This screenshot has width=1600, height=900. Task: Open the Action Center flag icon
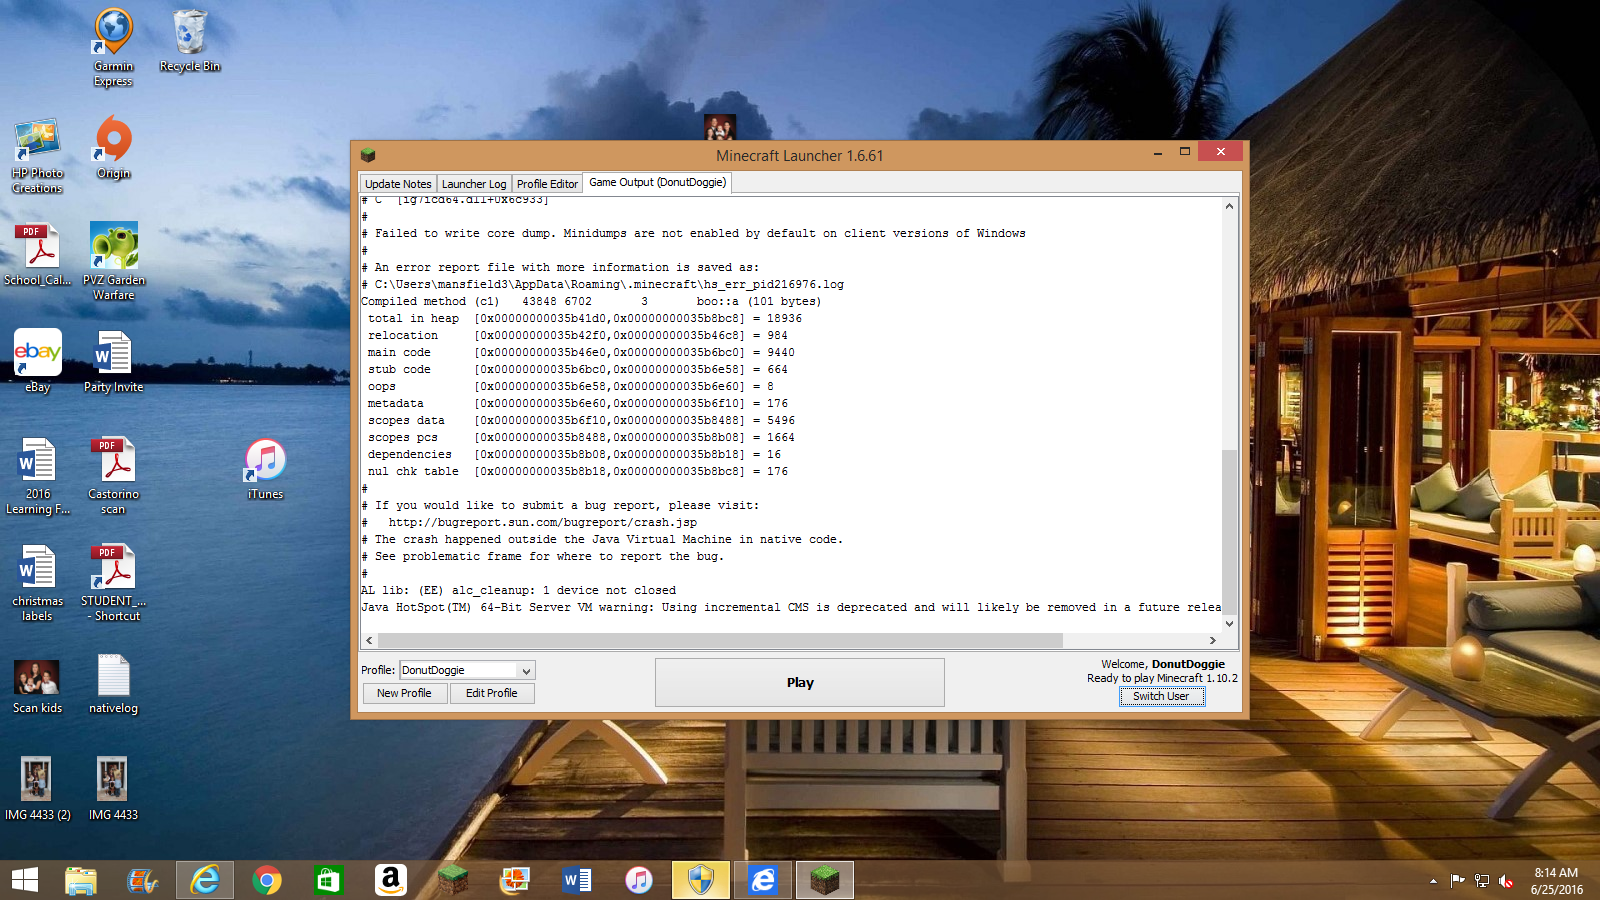click(x=1457, y=881)
